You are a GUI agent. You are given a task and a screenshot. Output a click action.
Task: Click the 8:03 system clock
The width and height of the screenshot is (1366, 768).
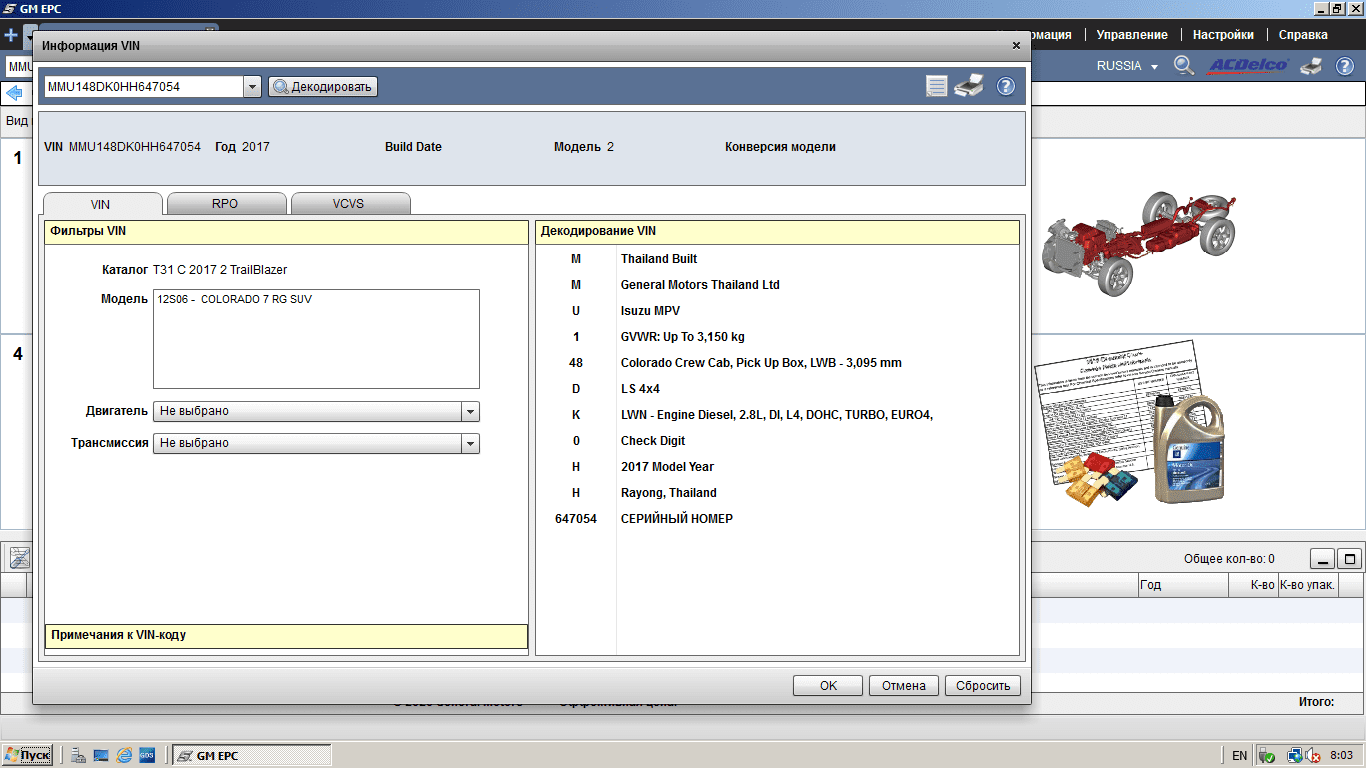coord(1341,756)
